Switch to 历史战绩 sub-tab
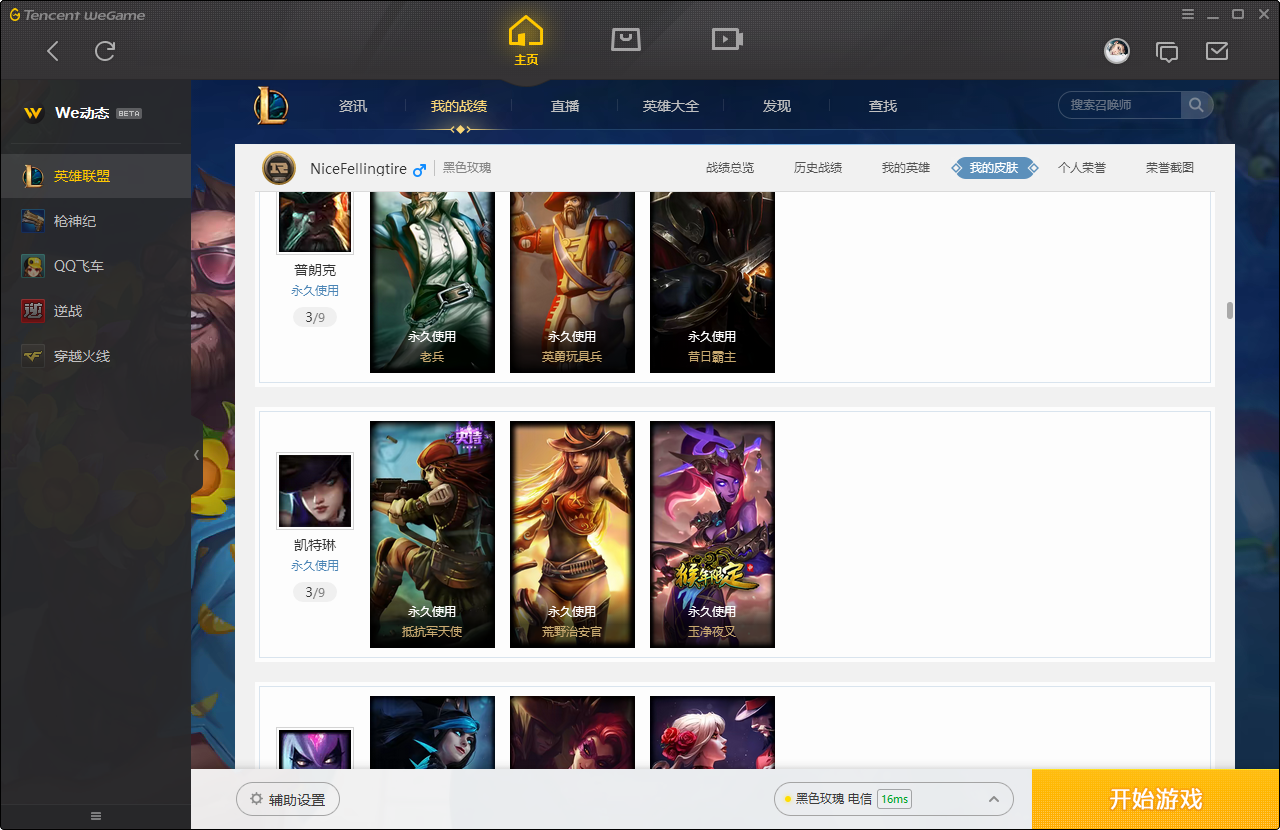This screenshot has width=1280, height=830. click(x=818, y=168)
